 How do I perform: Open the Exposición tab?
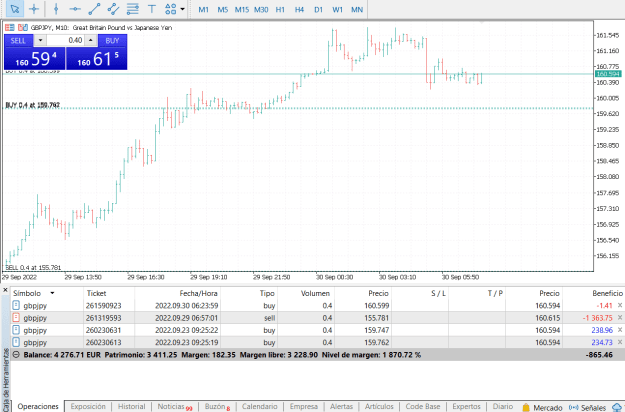pyautogui.click(x=88, y=406)
